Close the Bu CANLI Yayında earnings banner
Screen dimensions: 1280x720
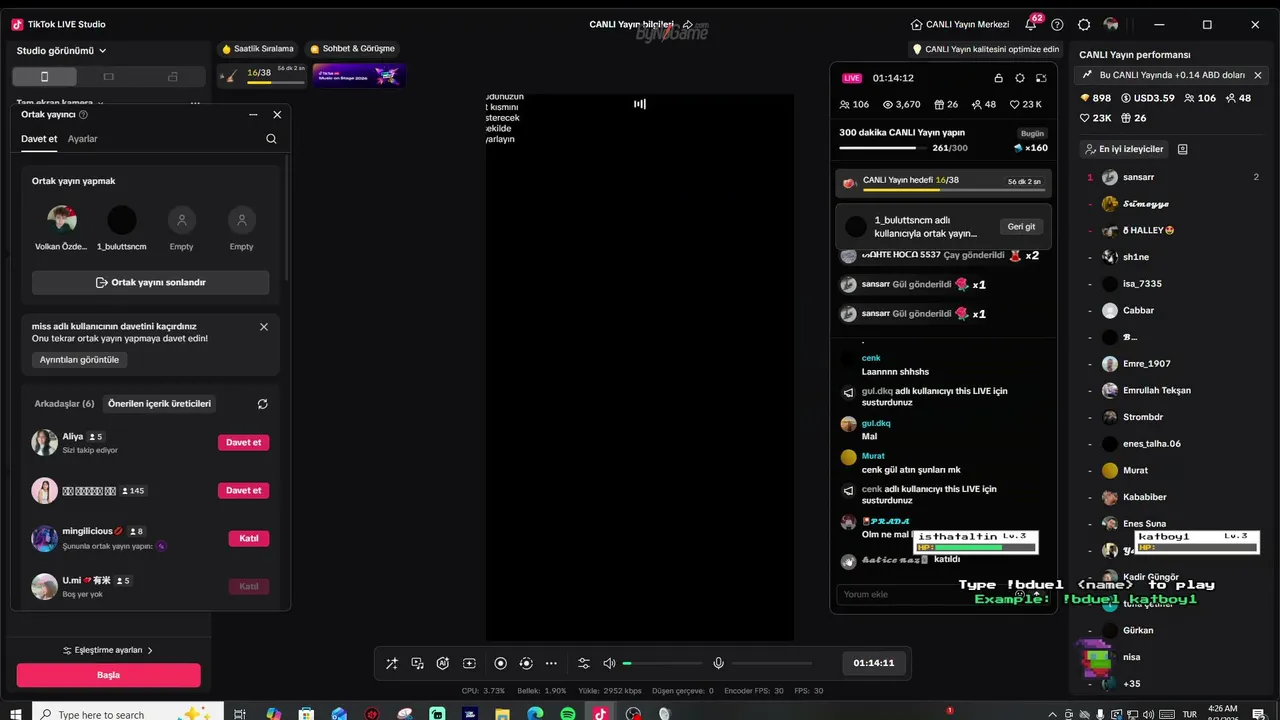point(1258,75)
